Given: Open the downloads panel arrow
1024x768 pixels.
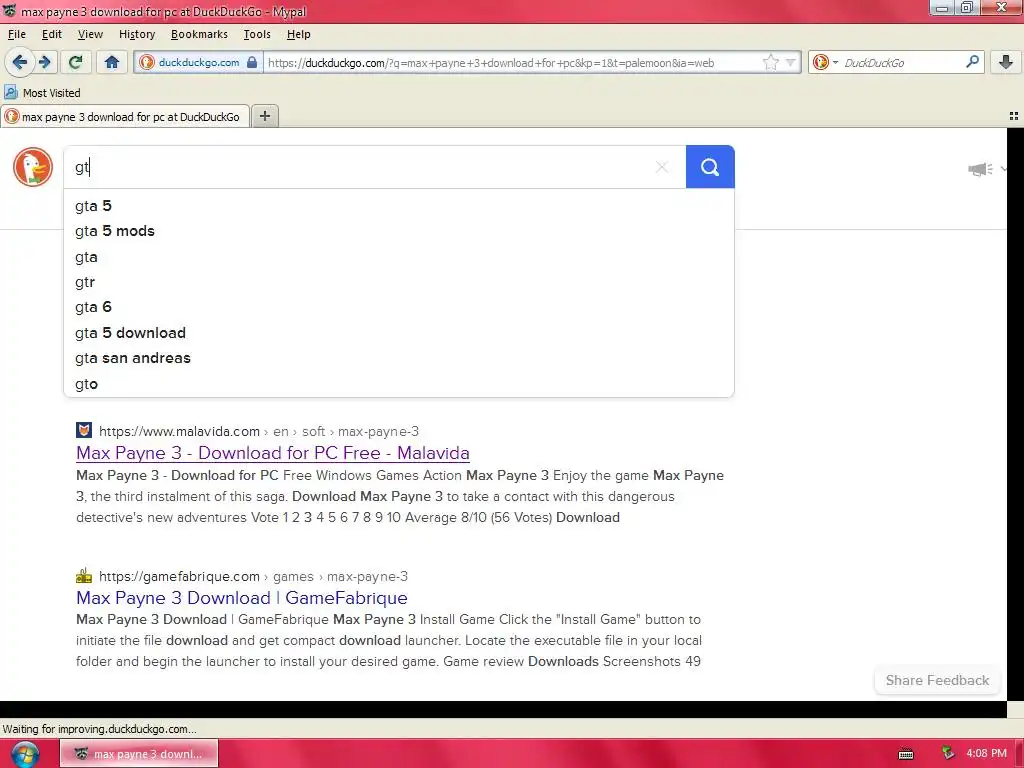Looking at the screenshot, I should [x=1006, y=62].
